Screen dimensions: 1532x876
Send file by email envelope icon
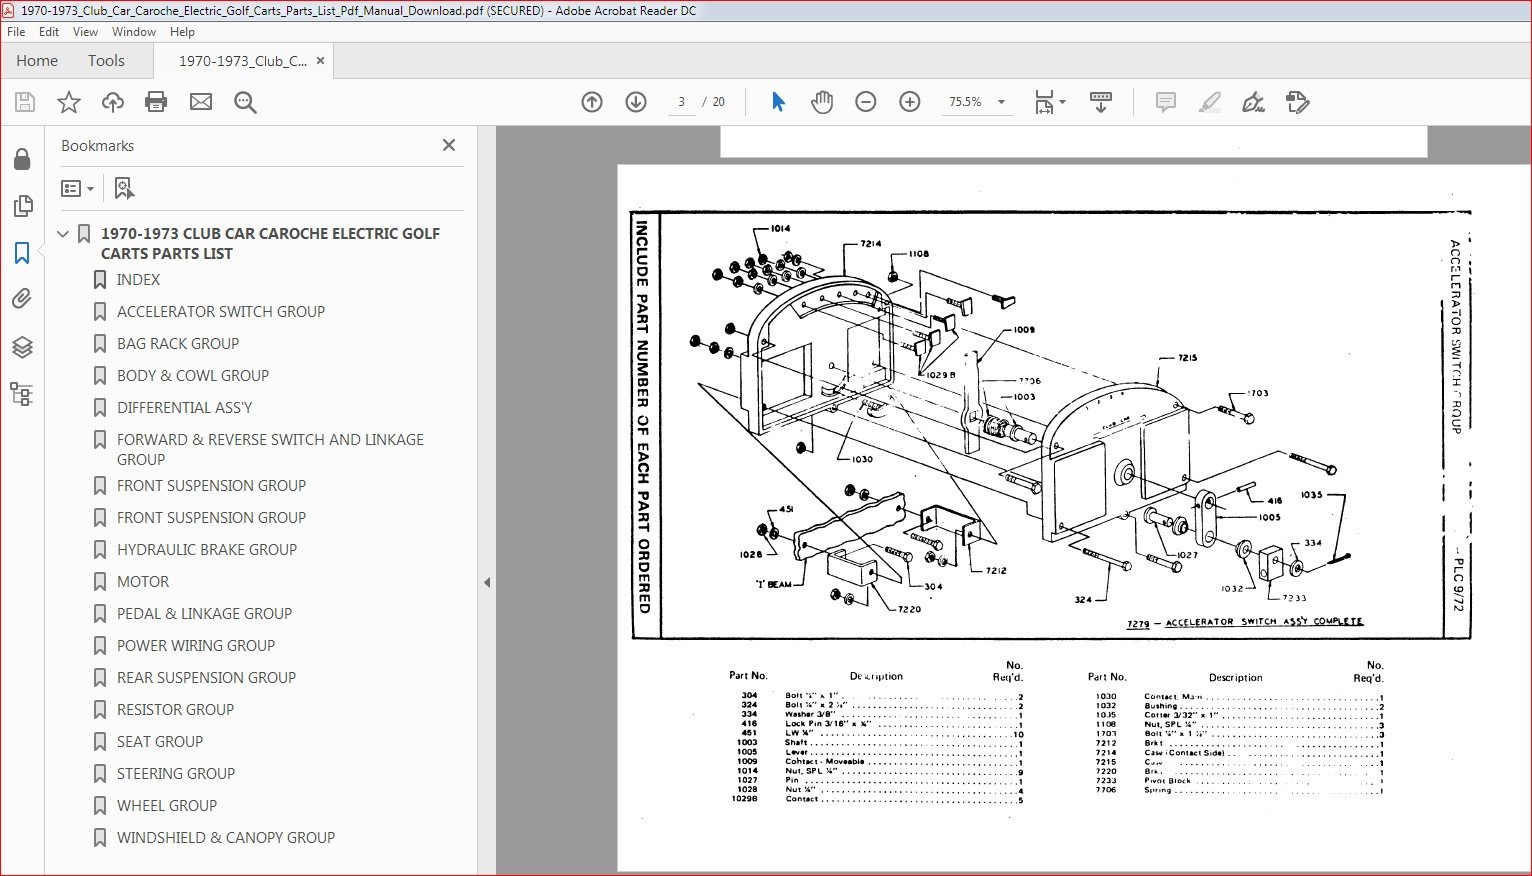[x=201, y=102]
